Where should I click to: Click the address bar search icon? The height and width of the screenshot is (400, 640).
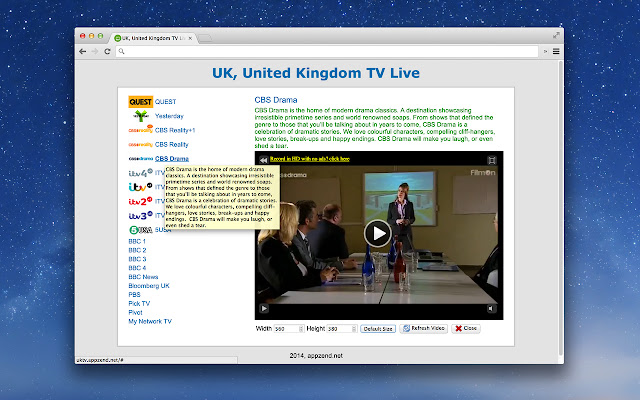click(121, 51)
